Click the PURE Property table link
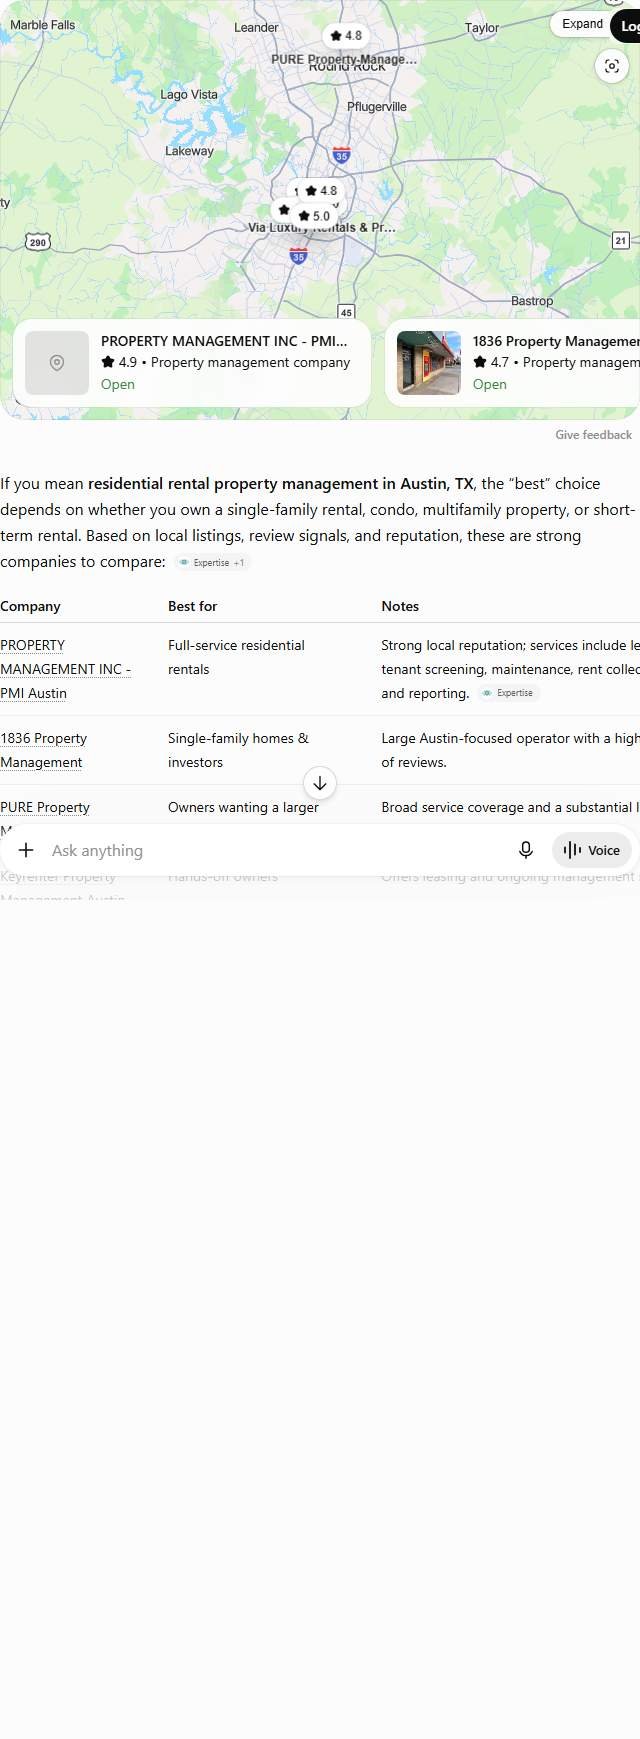This screenshot has width=640, height=1739. (x=45, y=807)
